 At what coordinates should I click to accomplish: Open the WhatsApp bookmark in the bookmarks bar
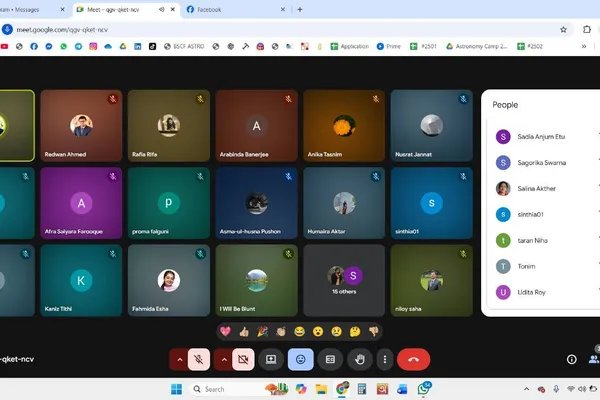(64, 46)
